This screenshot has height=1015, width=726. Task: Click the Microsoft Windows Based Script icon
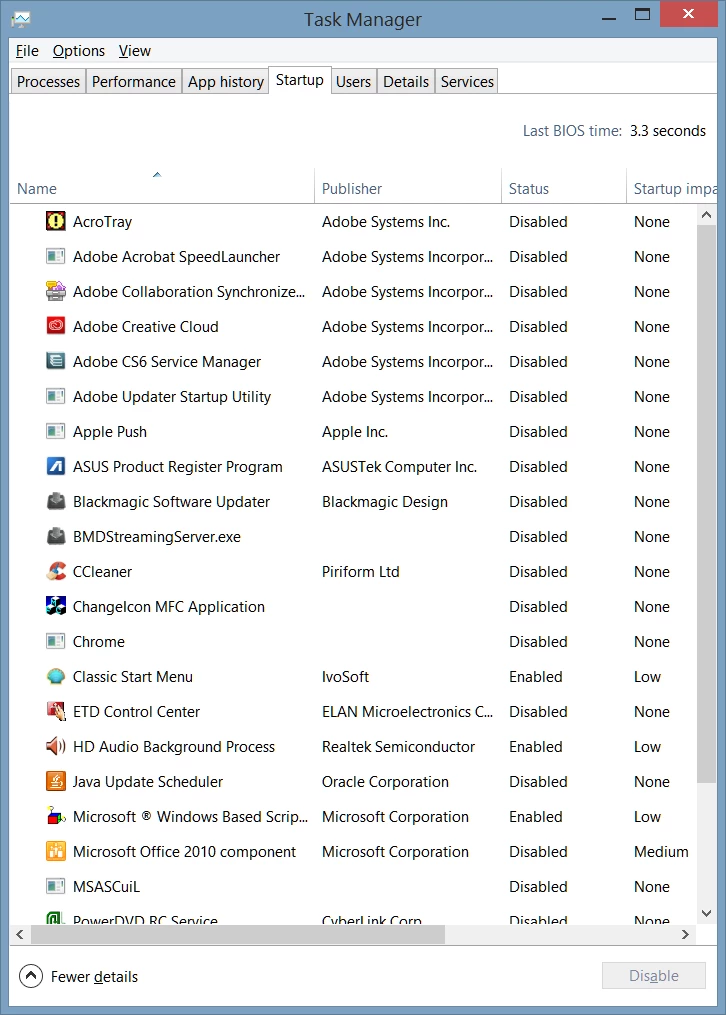tap(56, 816)
